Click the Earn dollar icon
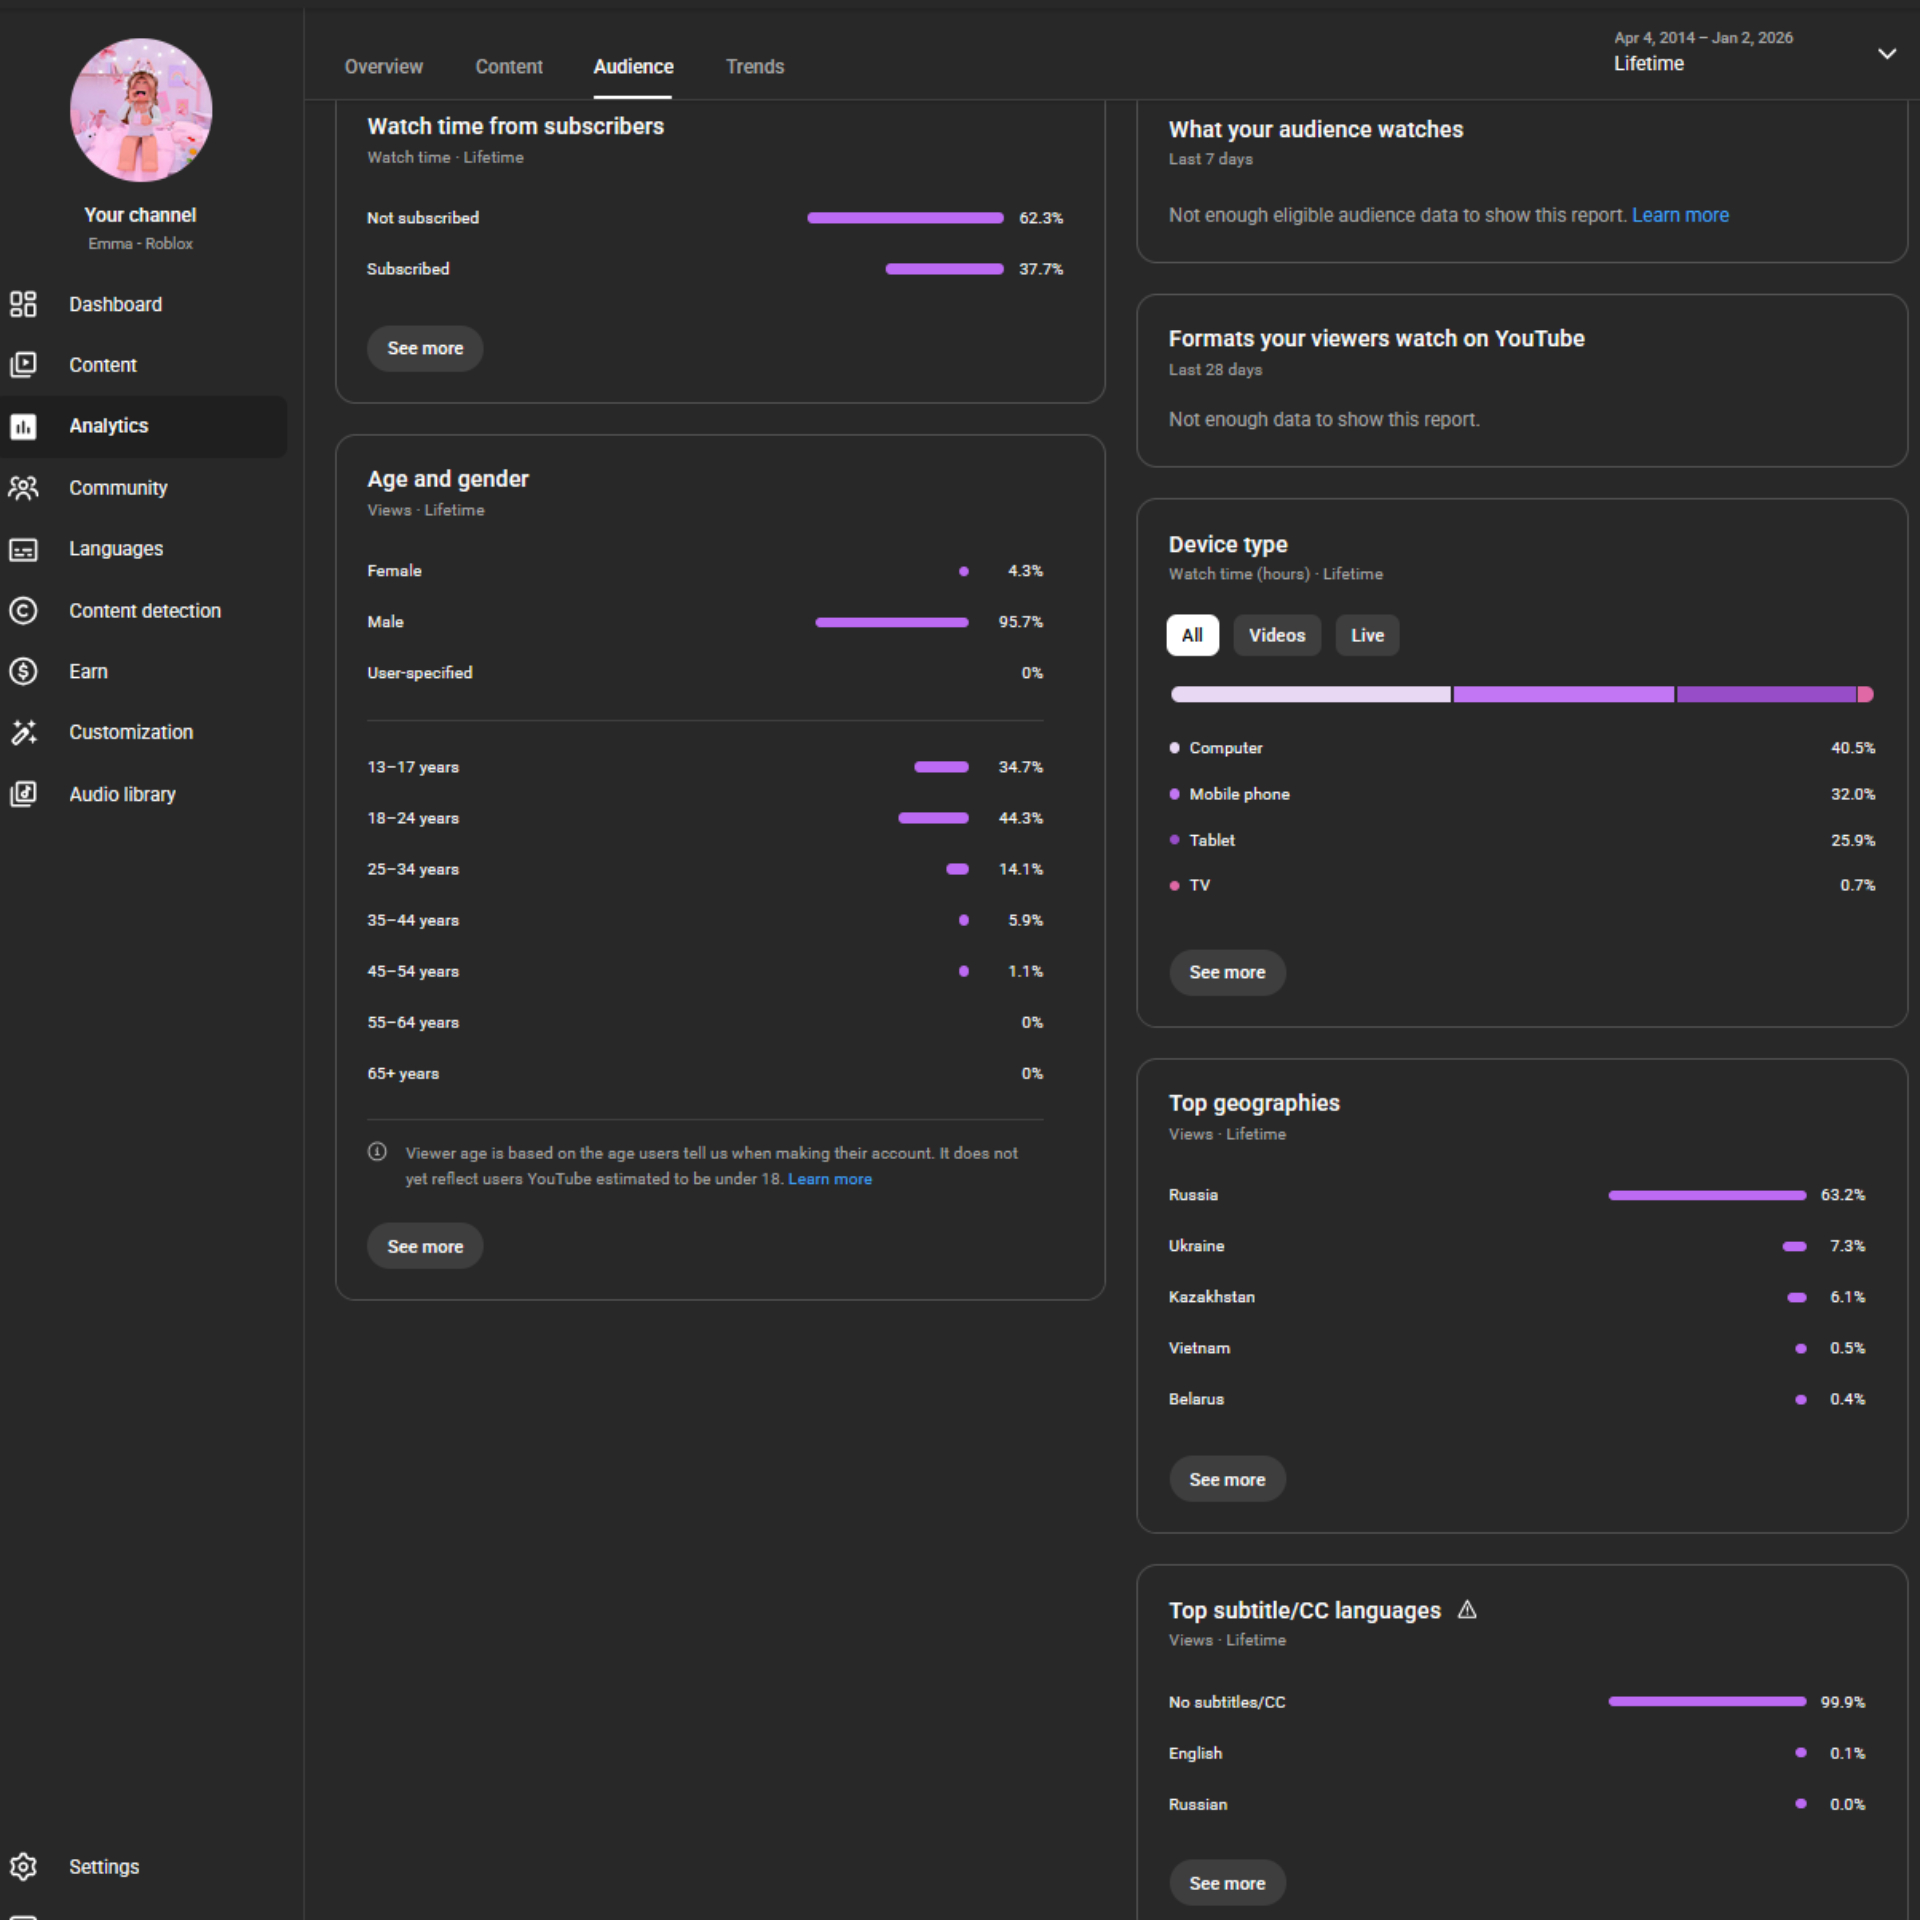 (23, 671)
